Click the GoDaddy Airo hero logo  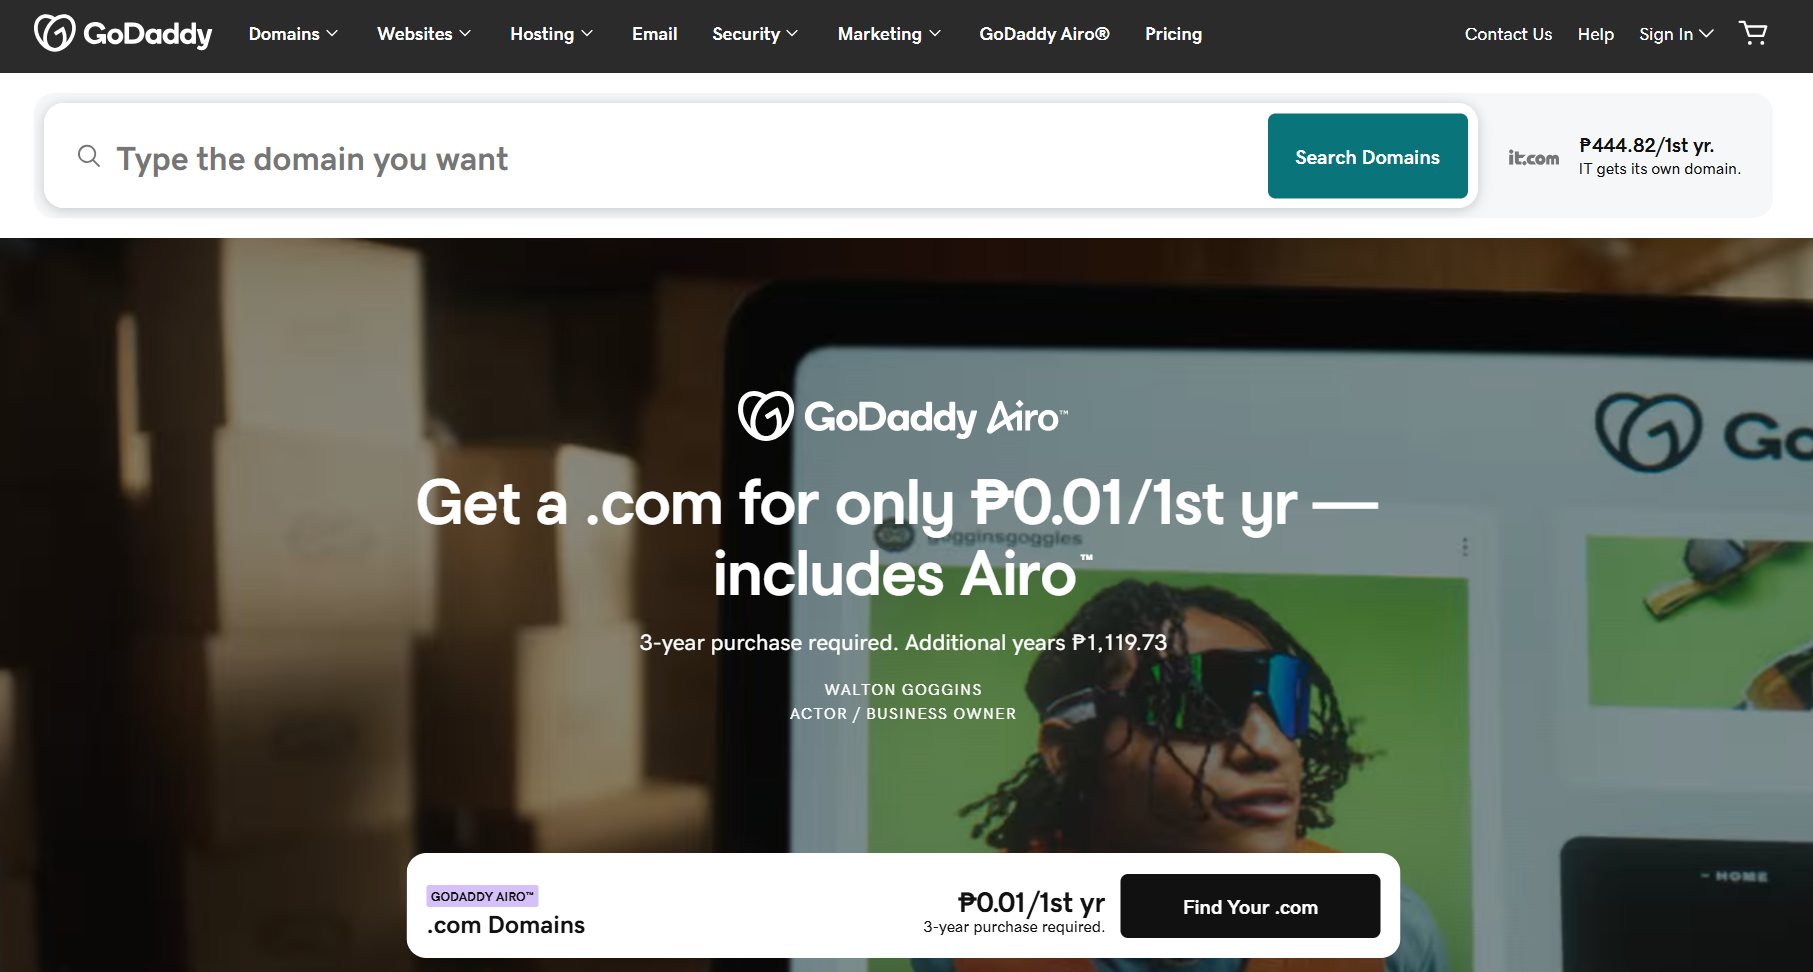903,416
